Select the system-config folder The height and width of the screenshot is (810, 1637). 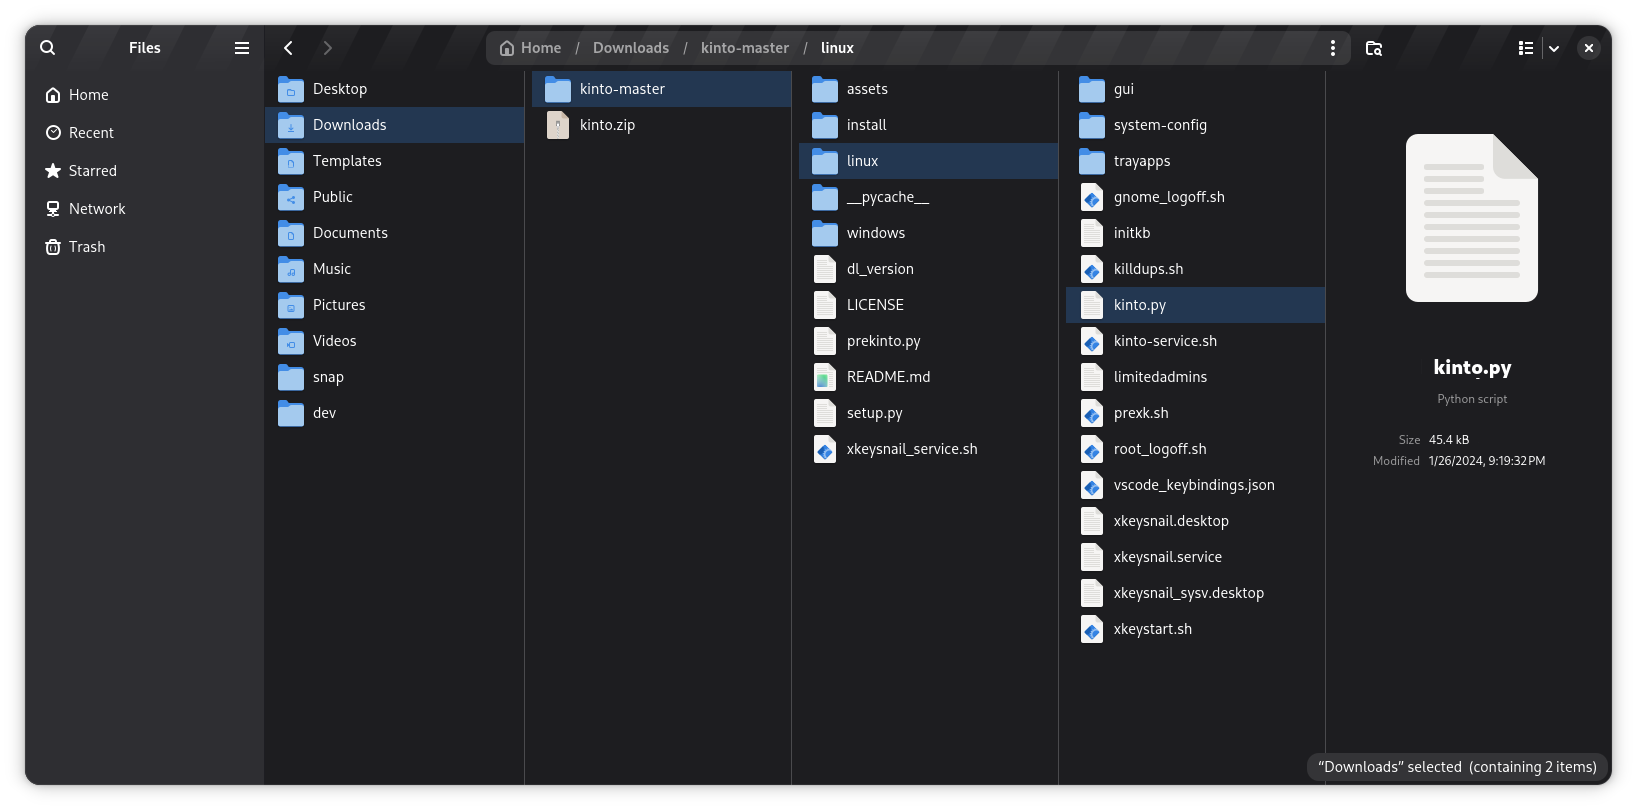coord(1196,125)
